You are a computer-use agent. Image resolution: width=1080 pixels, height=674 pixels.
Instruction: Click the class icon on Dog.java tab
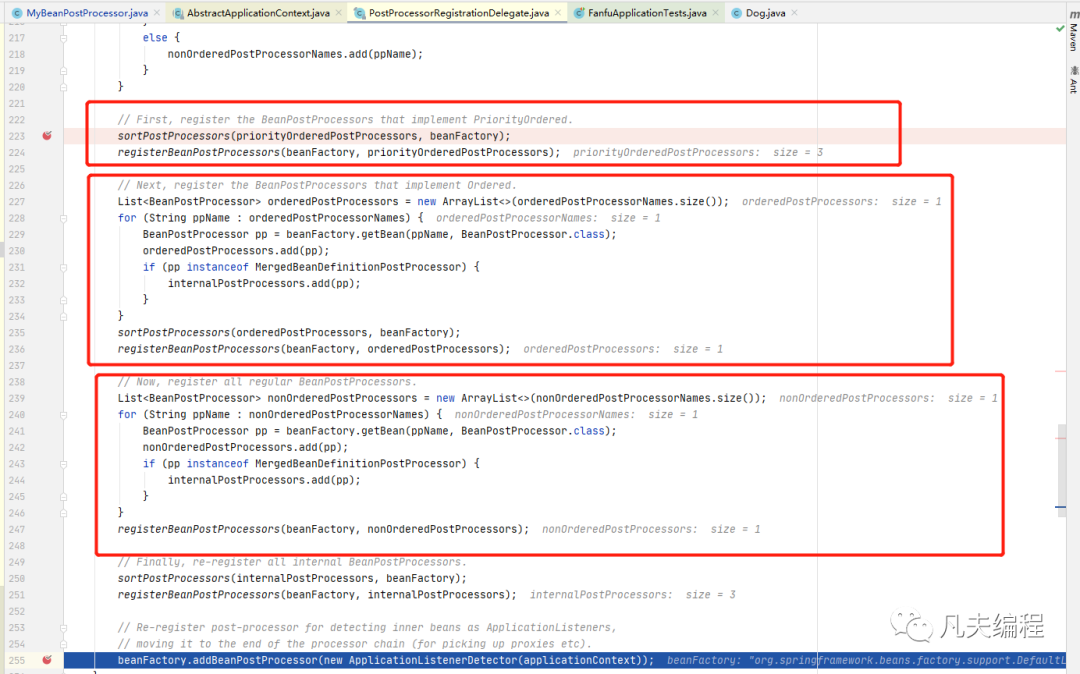(737, 12)
